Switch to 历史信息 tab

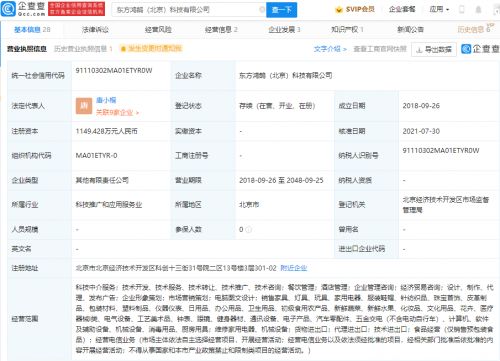(475, 29)
